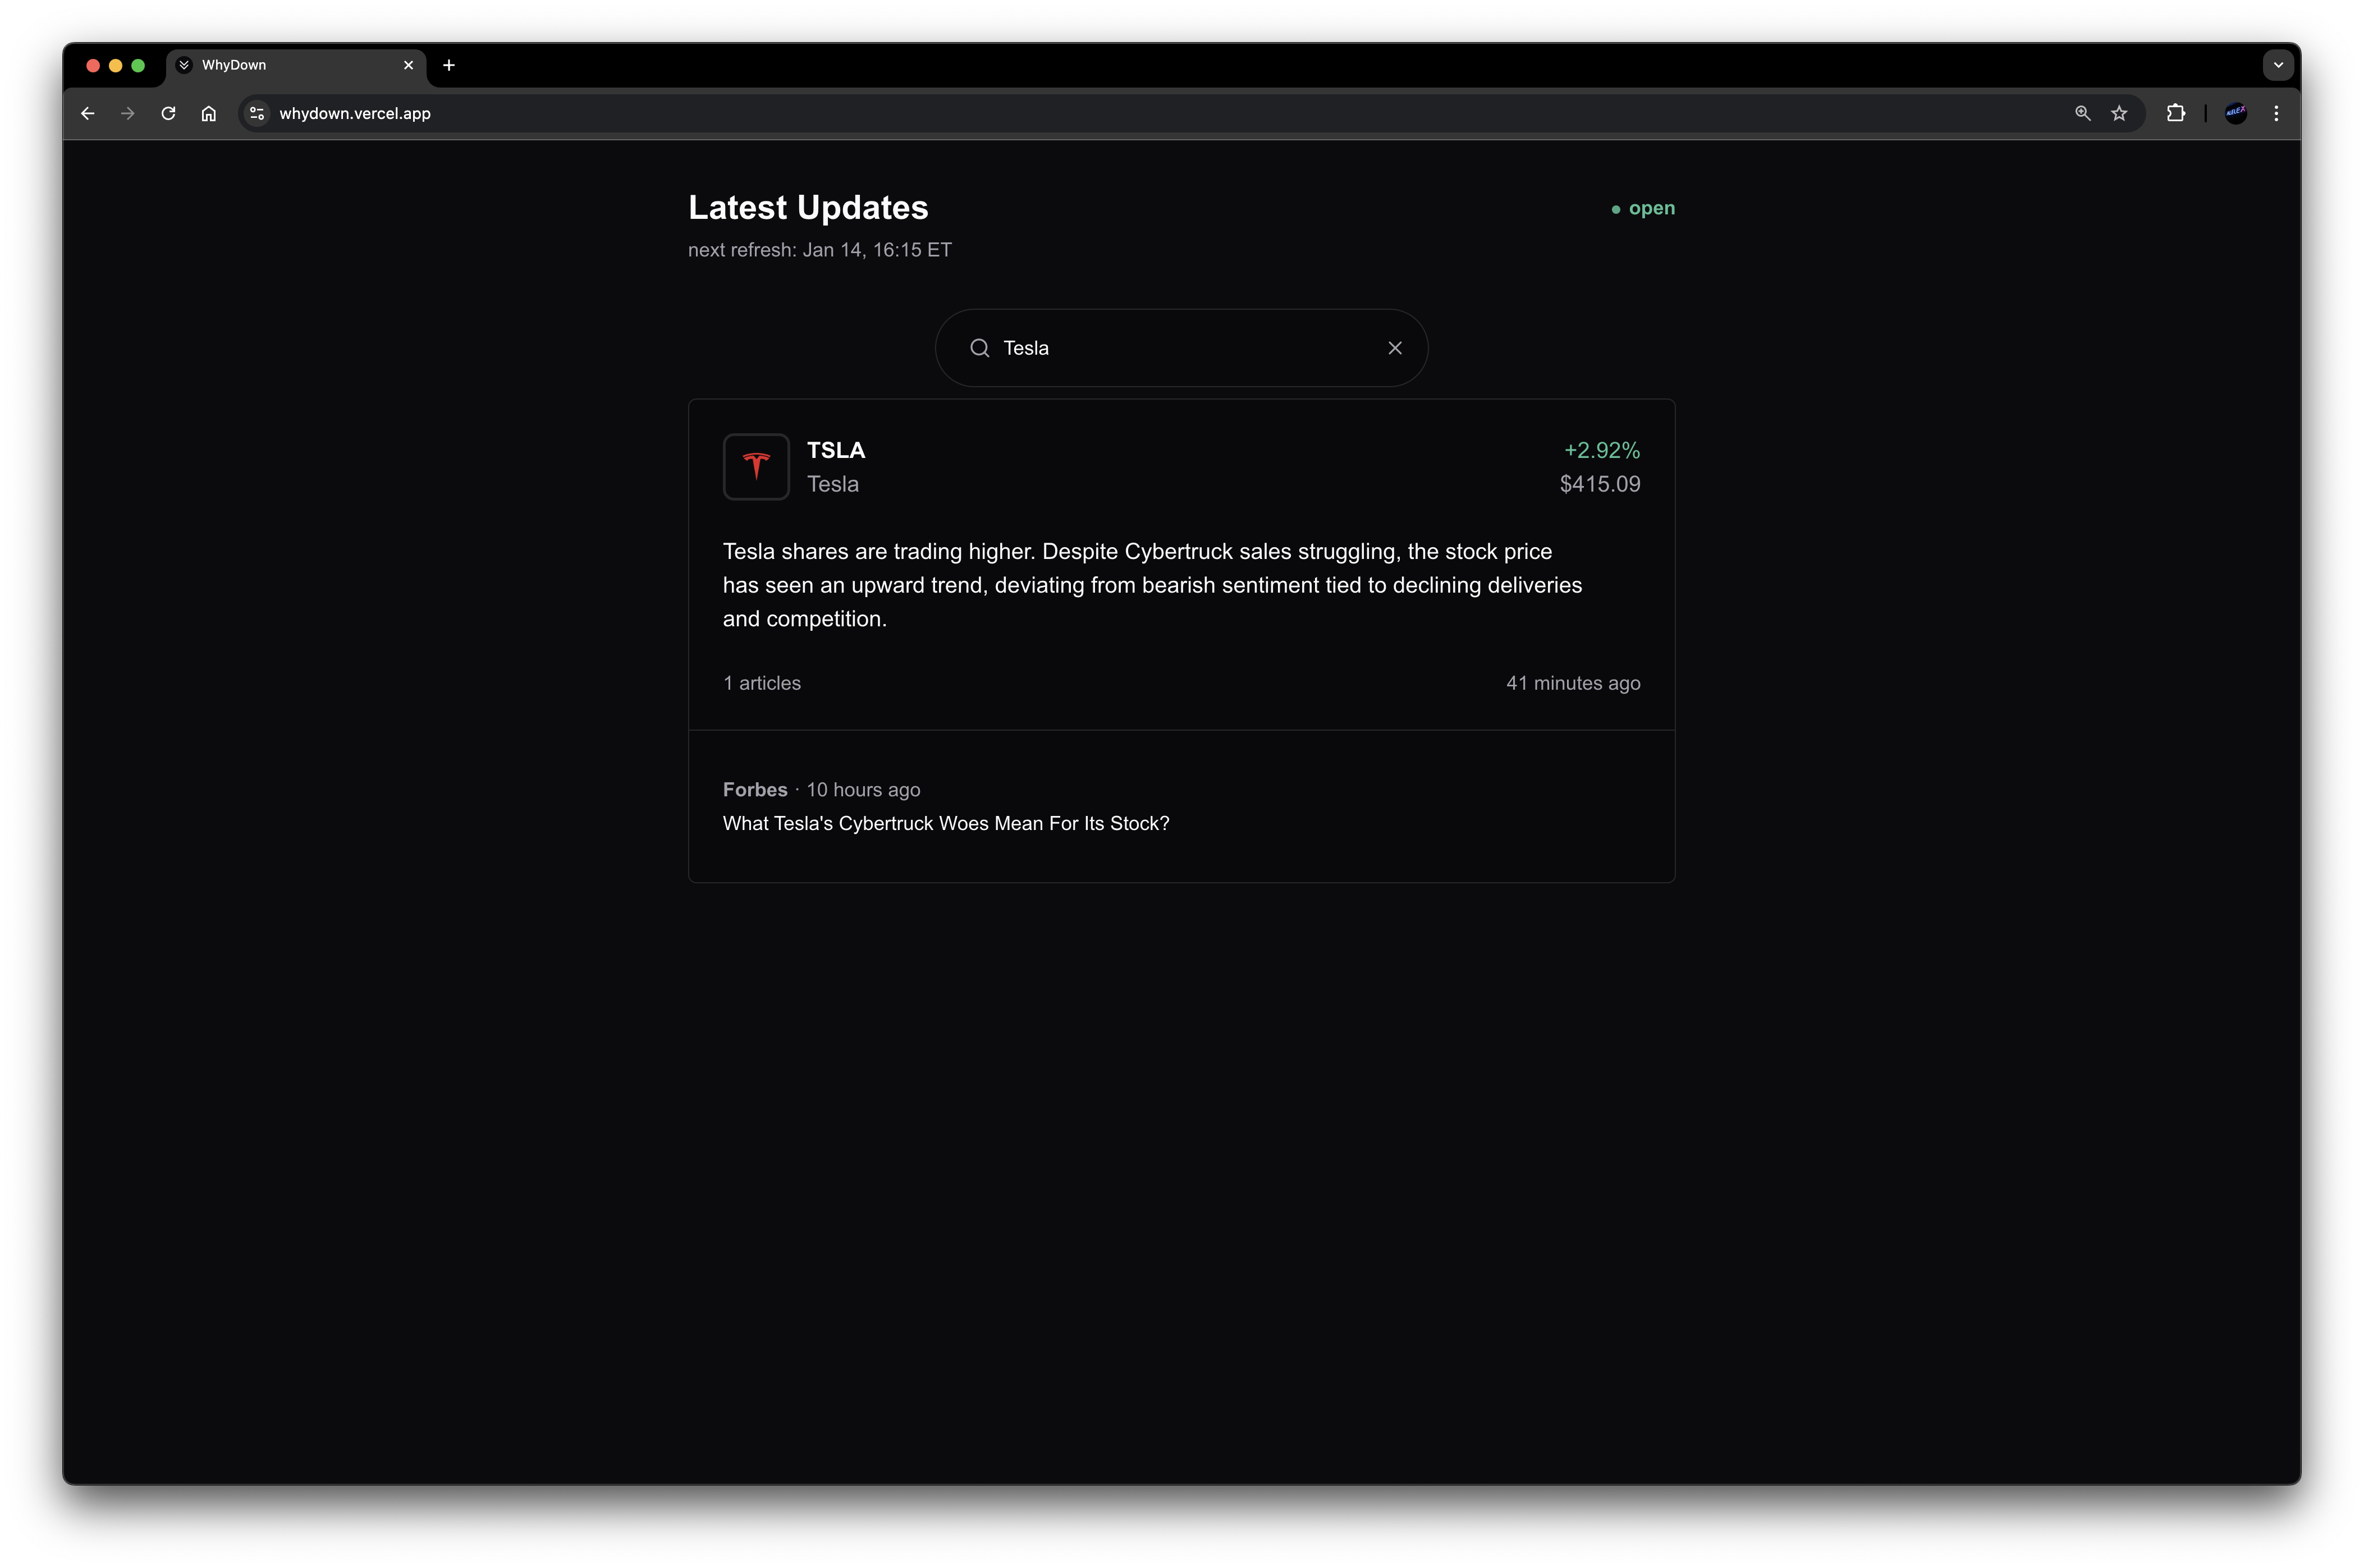Click the search magnifier icon

[x=980, y=348]
